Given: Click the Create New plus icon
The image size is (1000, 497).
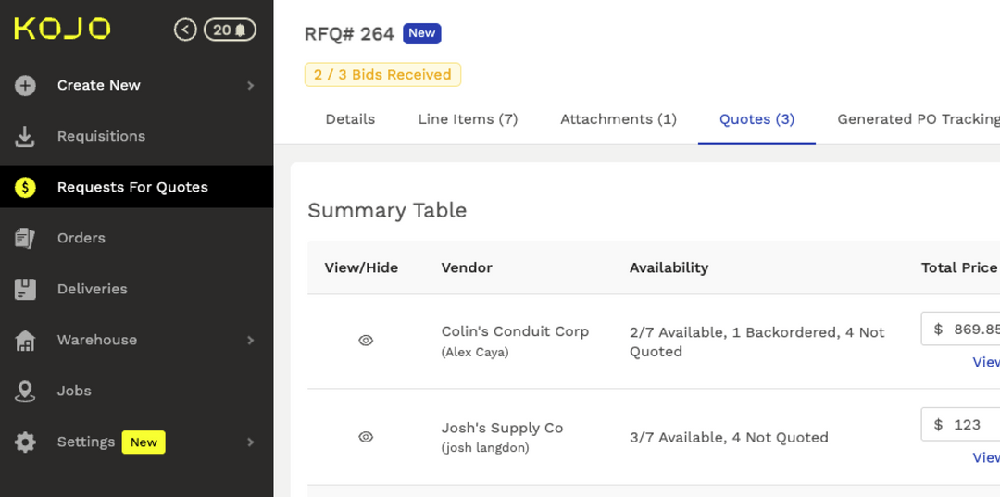Looking at the screenshot, I should 26,85.
